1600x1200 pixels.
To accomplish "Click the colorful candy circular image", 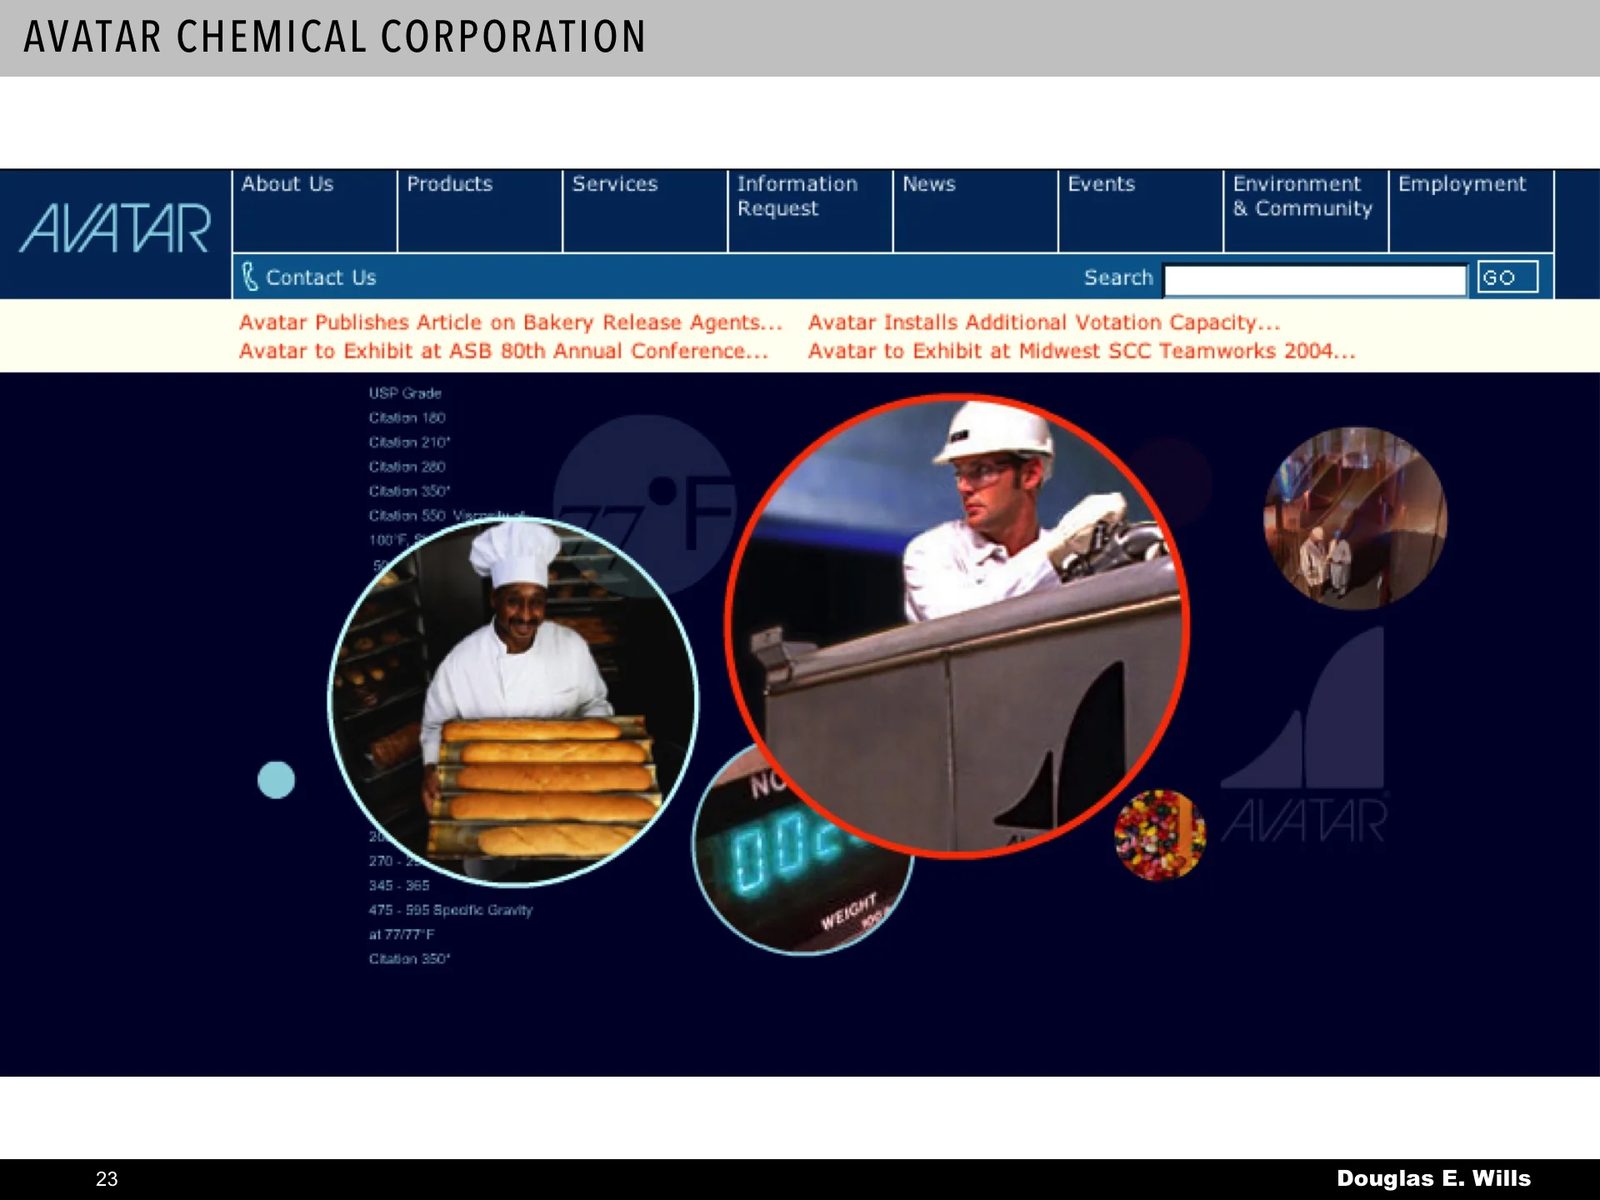I will (1160, 835).
